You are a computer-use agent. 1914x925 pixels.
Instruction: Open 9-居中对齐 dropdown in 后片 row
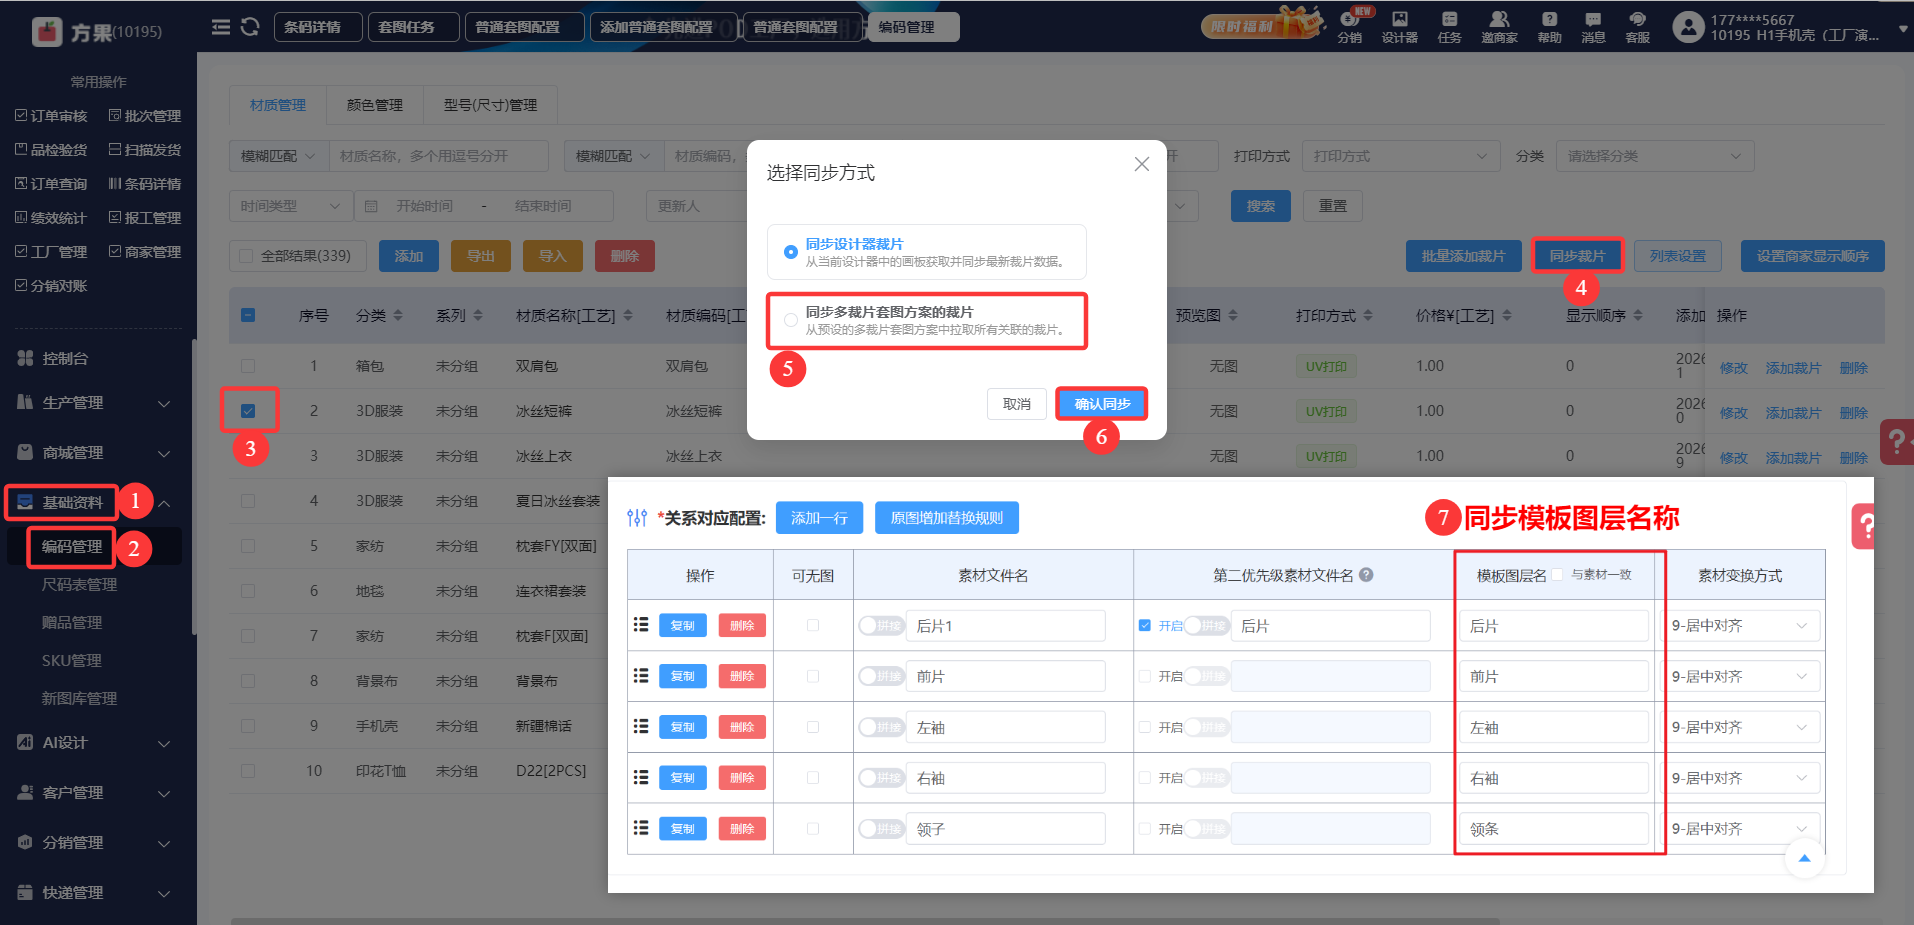(1740, 626)
